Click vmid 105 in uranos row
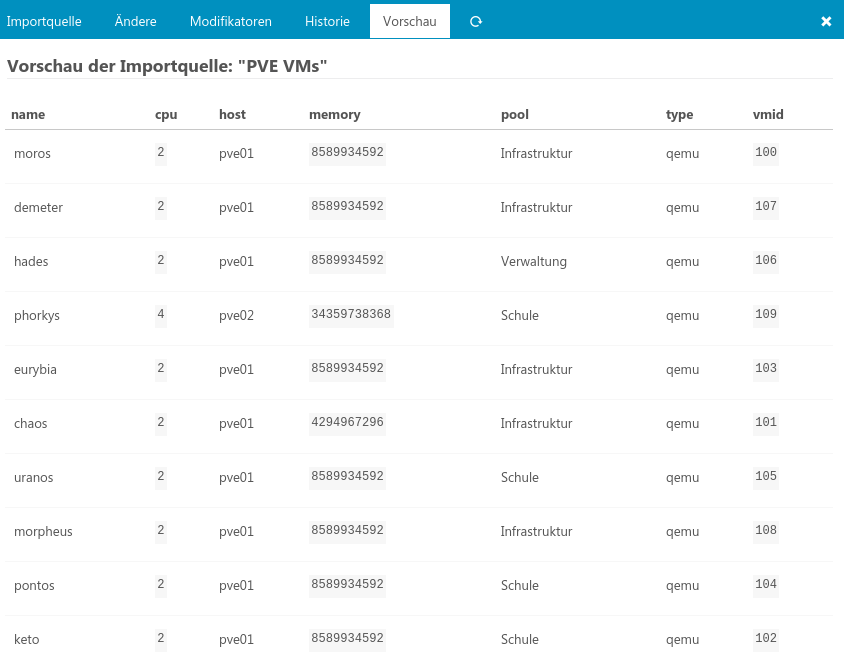Screen dimensions: 844x664 coord(765,476)
